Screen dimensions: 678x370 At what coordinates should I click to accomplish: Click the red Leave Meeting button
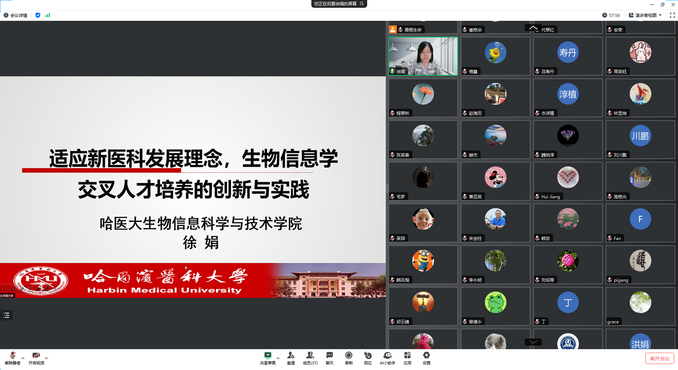point(660,358)
